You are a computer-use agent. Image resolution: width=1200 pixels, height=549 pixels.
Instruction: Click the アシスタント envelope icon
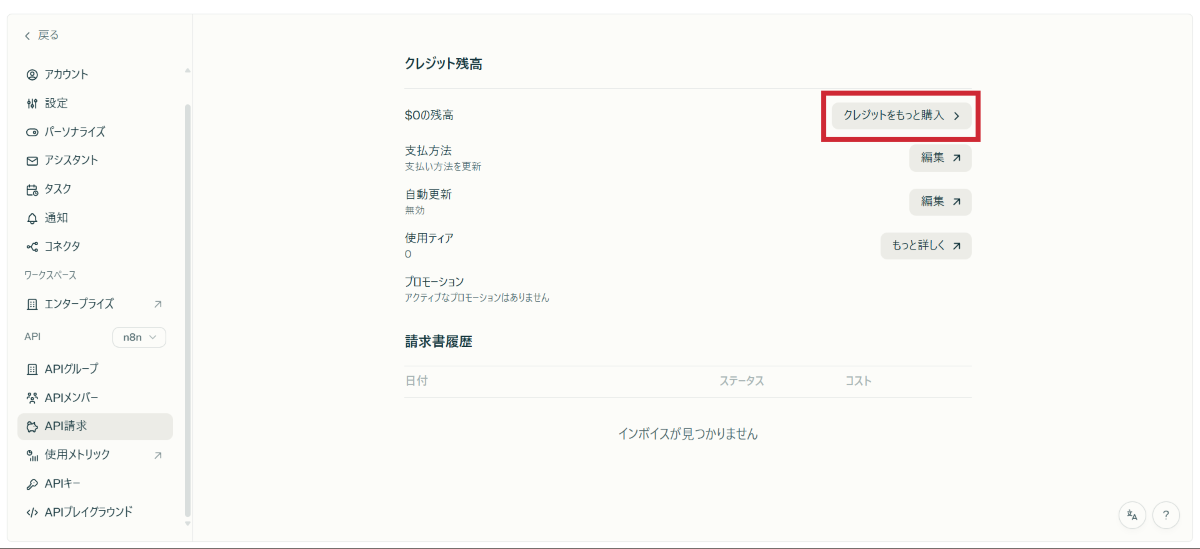coord(32,160)
